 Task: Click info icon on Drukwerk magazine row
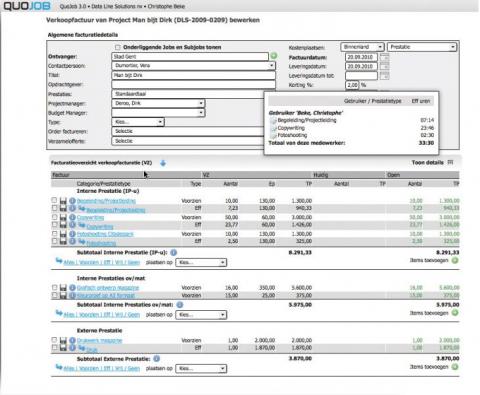click(x=72, y=340)
